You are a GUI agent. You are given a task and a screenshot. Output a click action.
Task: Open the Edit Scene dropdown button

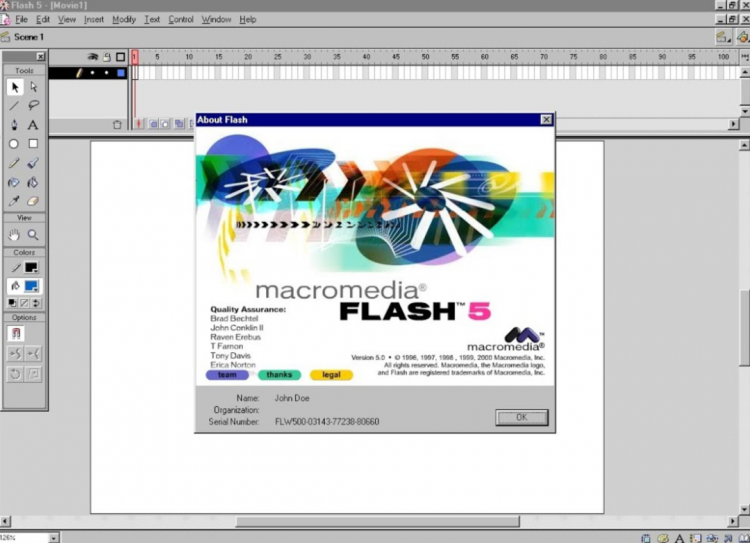point(723,37)
